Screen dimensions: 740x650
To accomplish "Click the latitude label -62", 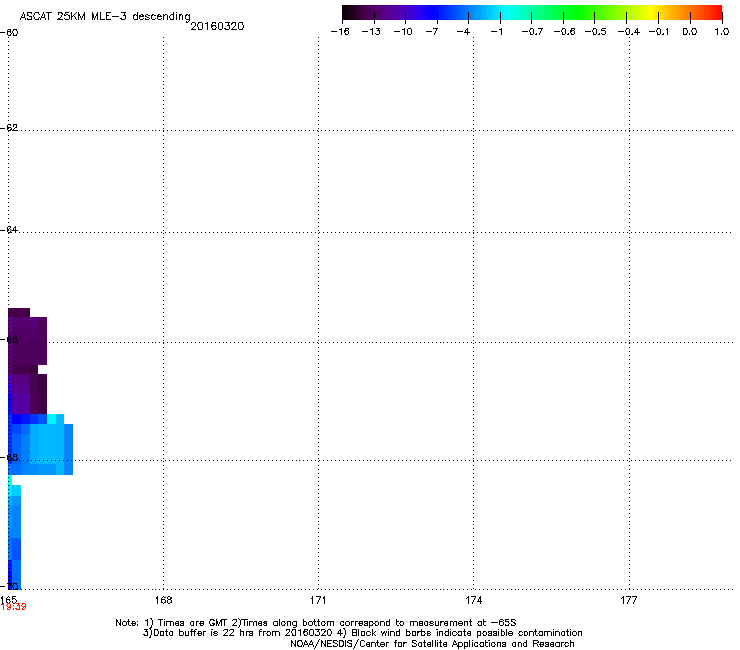I will (9, 128).
